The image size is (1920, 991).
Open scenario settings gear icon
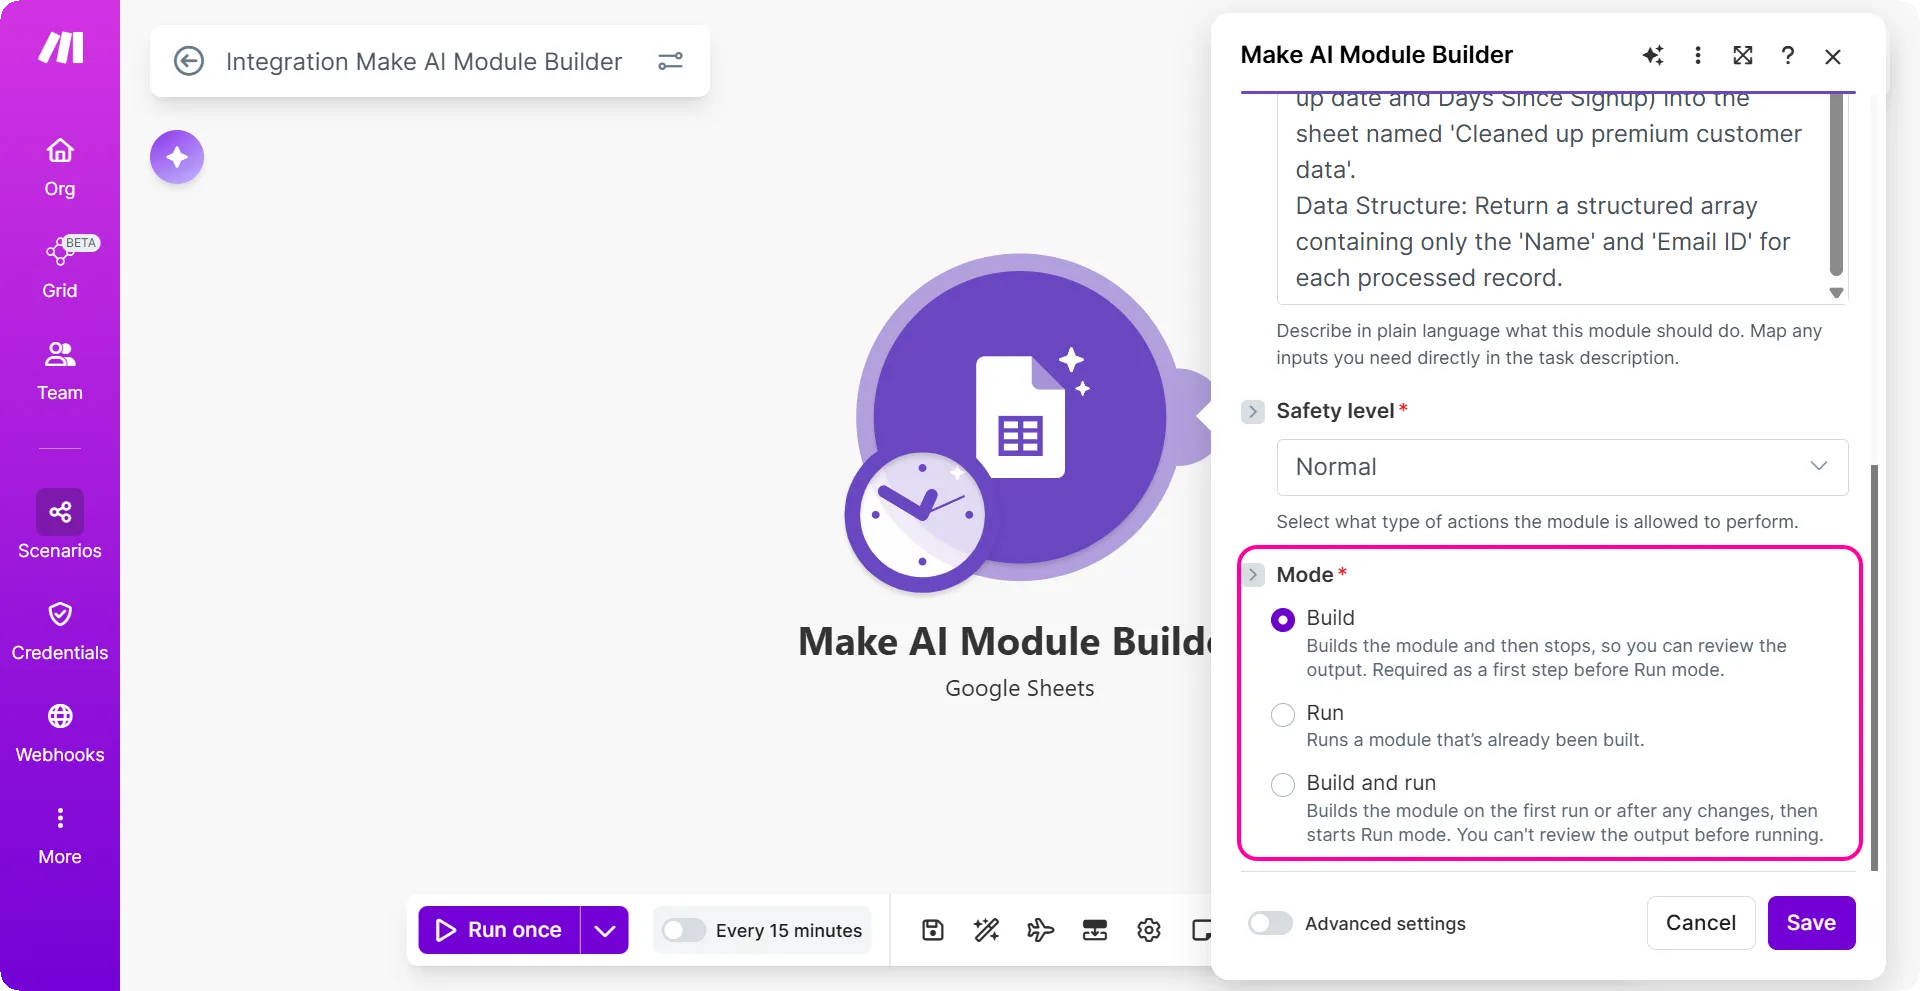coord(1149,930)
